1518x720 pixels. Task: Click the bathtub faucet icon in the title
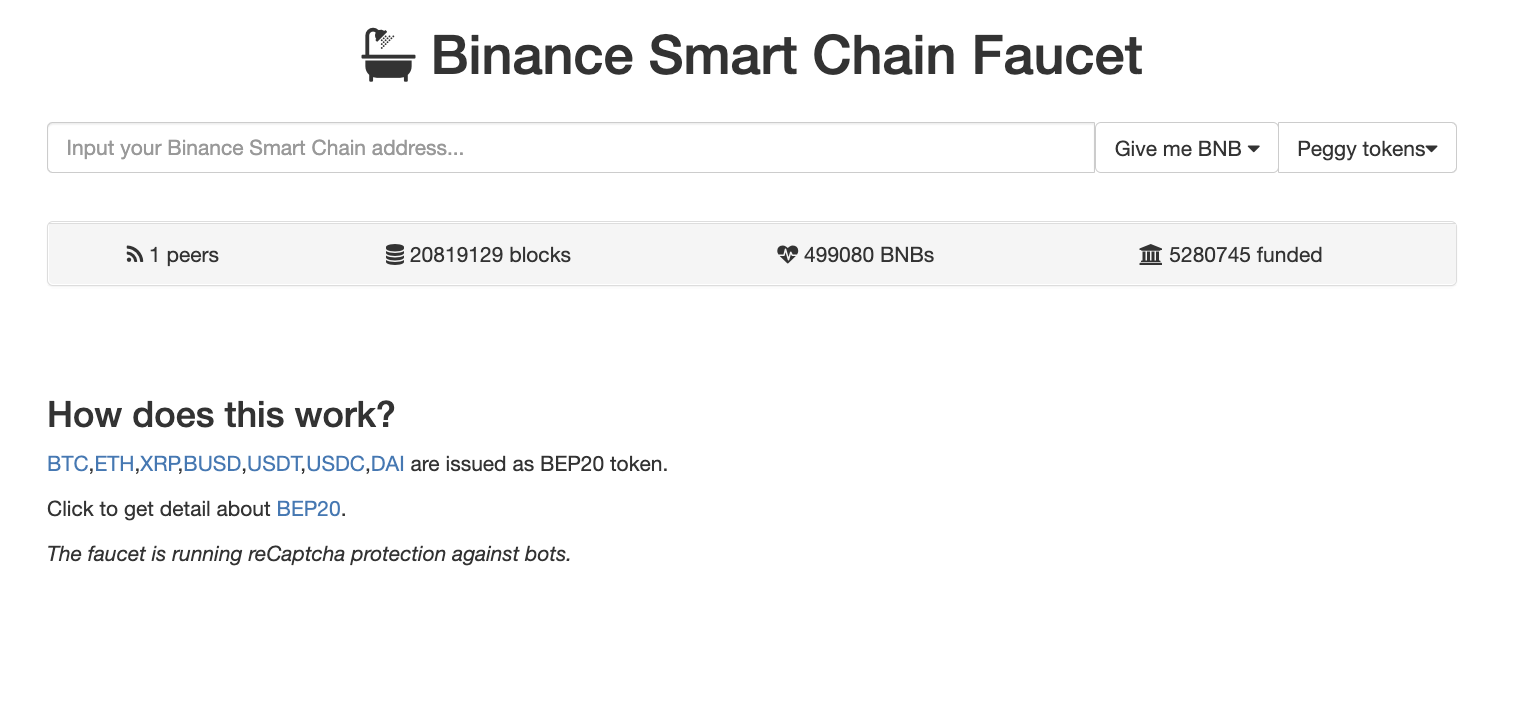pos(388,55)
